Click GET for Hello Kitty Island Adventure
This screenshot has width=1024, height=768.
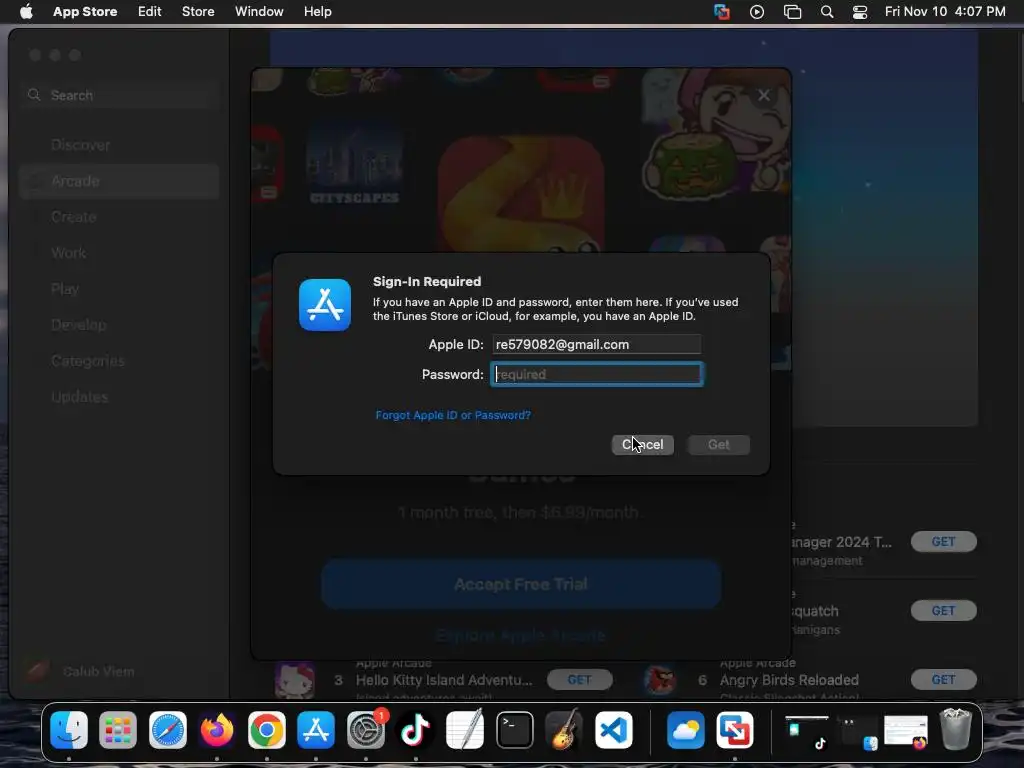[579, 680]
